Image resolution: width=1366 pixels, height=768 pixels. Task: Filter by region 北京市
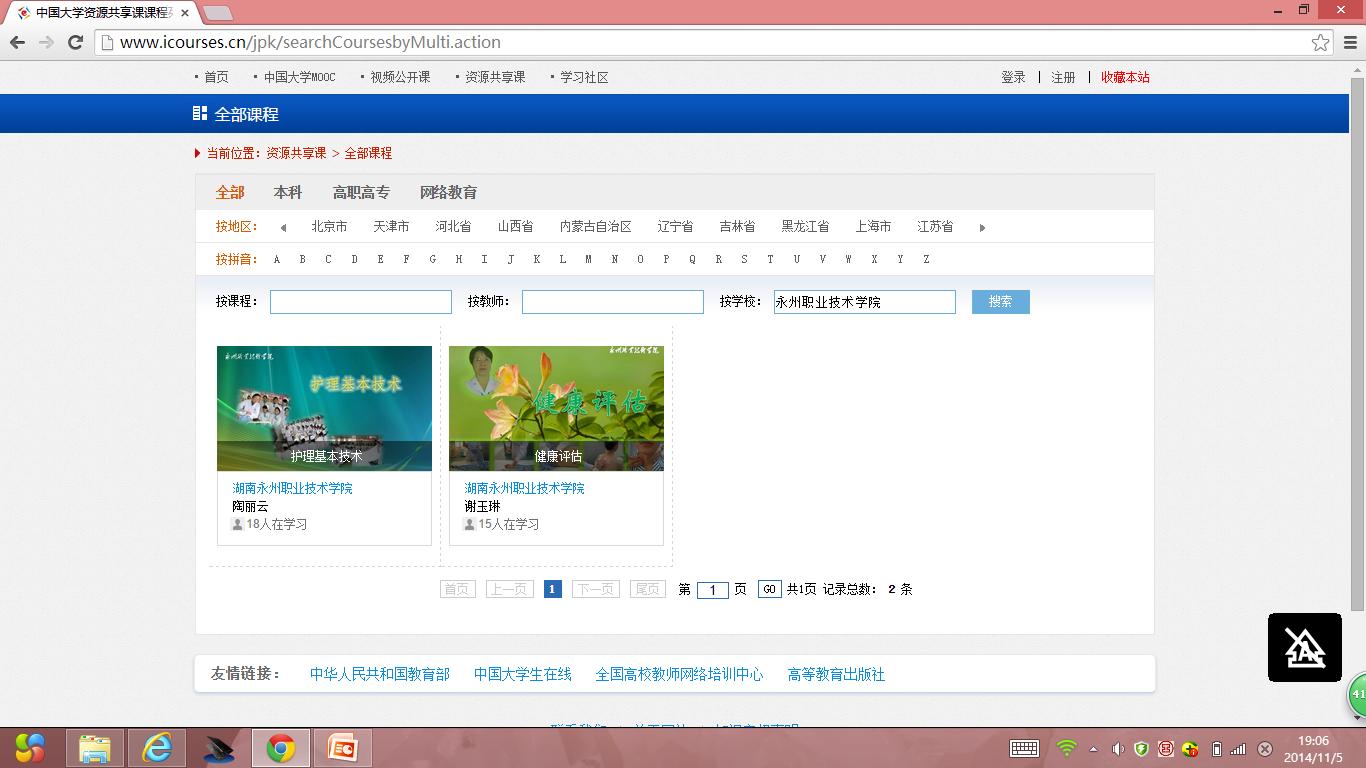click(x=329, y=227)
